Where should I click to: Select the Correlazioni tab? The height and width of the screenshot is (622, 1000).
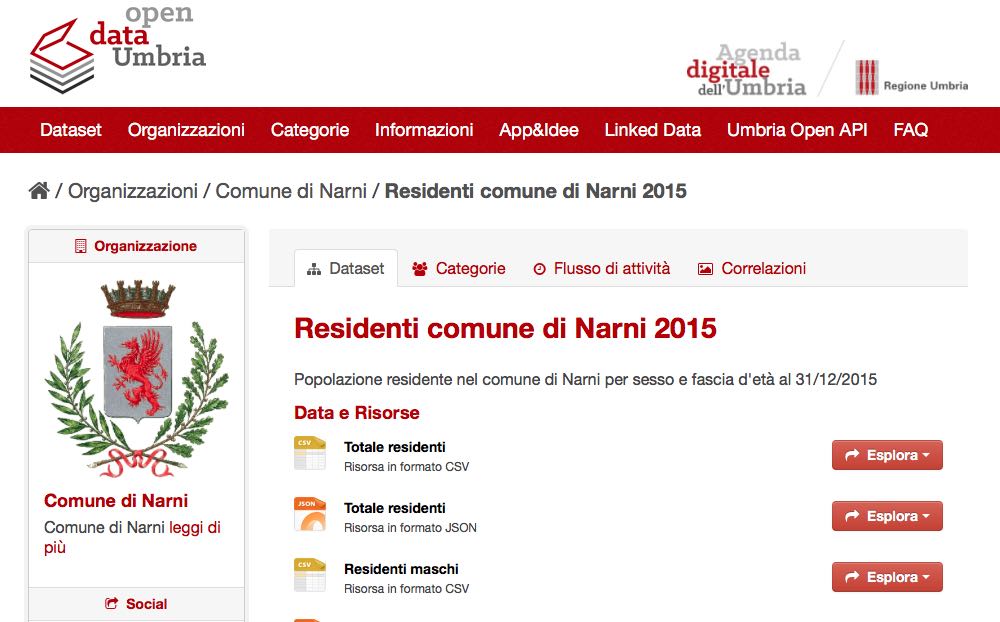tap(752, 268)
